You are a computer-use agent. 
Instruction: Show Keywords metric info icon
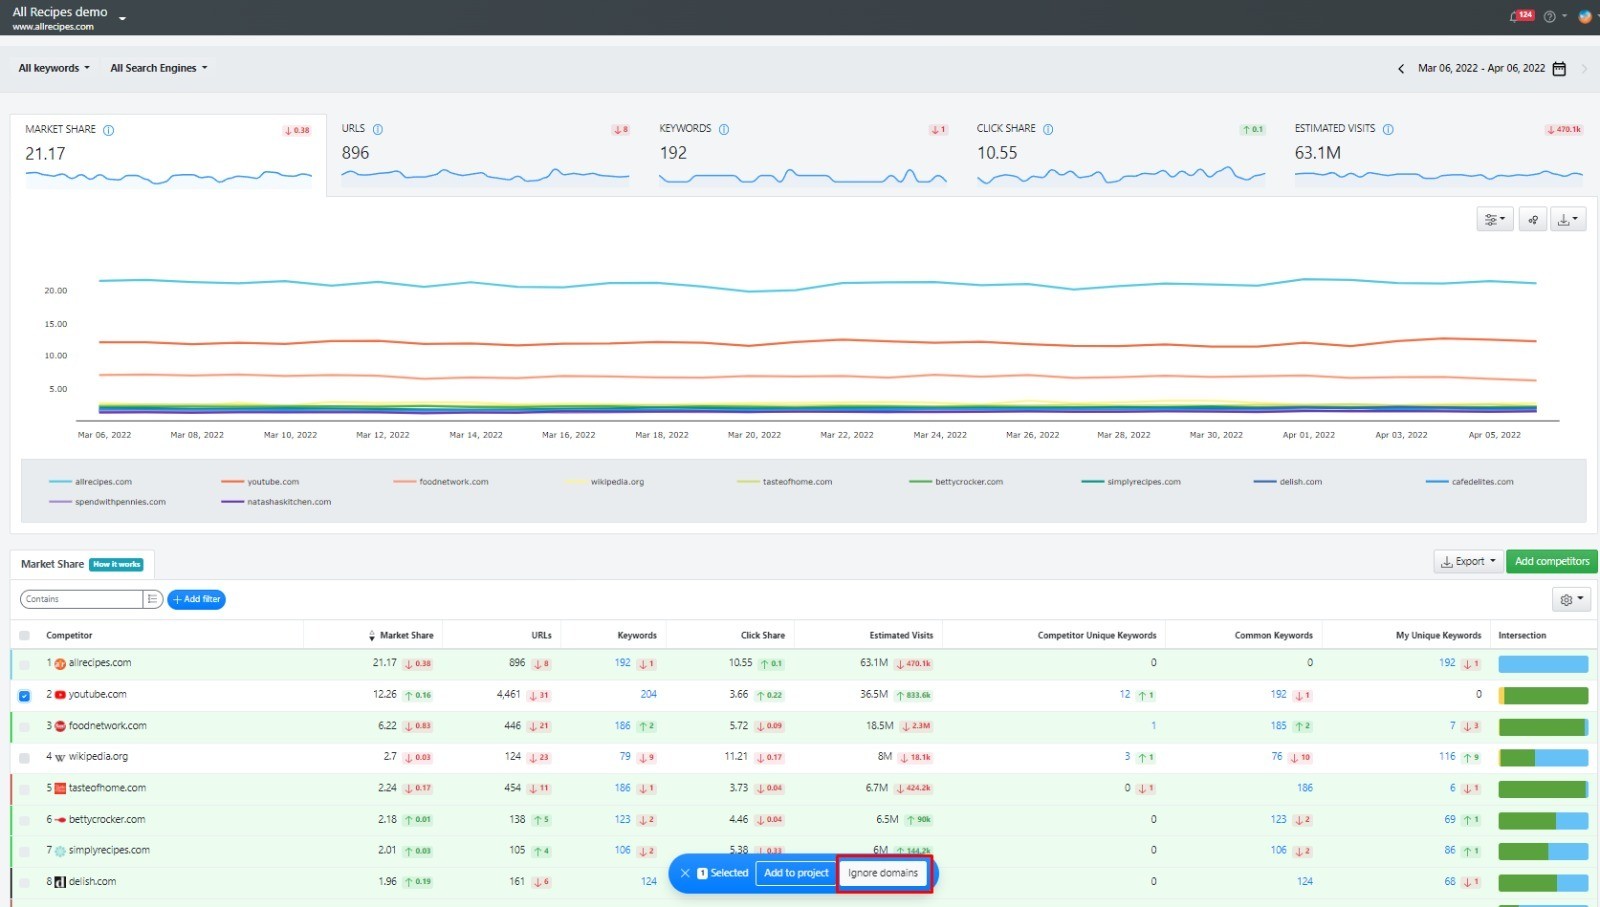click(x=724, y=129)
